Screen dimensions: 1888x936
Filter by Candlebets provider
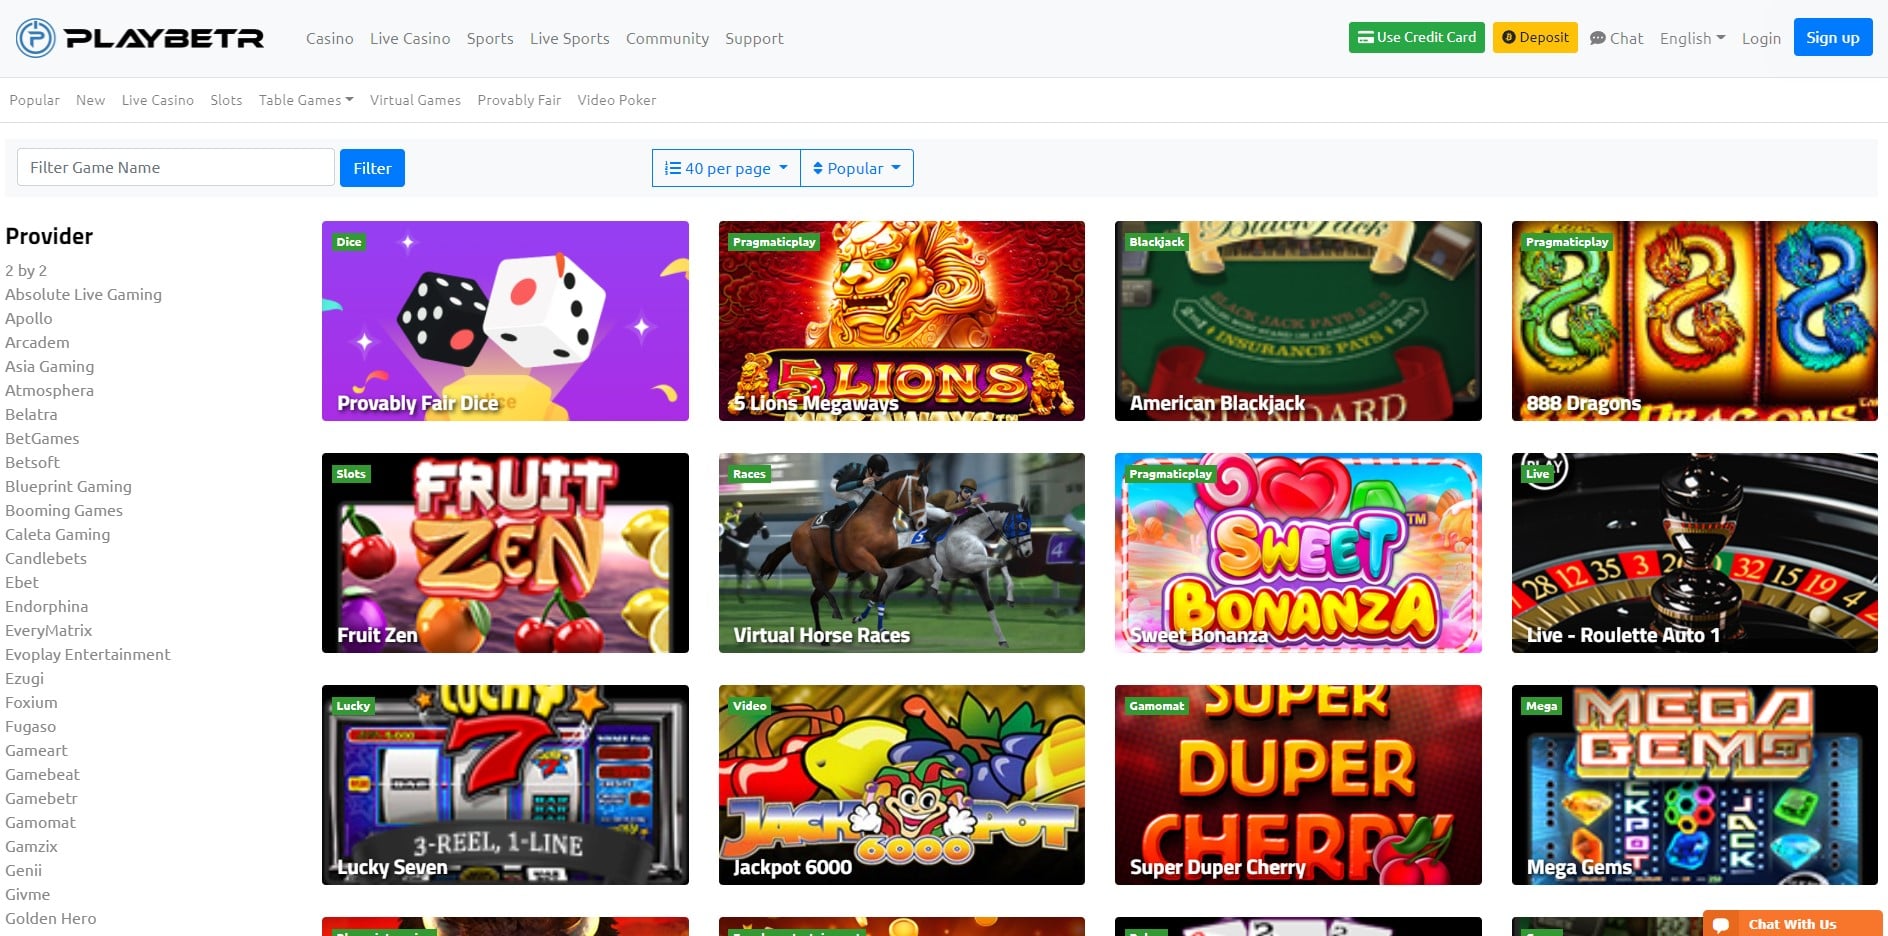pyautogui.click(x=46, y=558)
